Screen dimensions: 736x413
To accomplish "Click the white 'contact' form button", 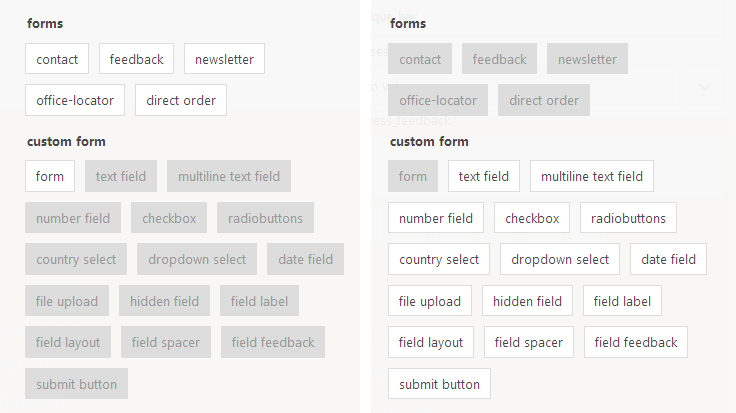I will pos(57,59).
